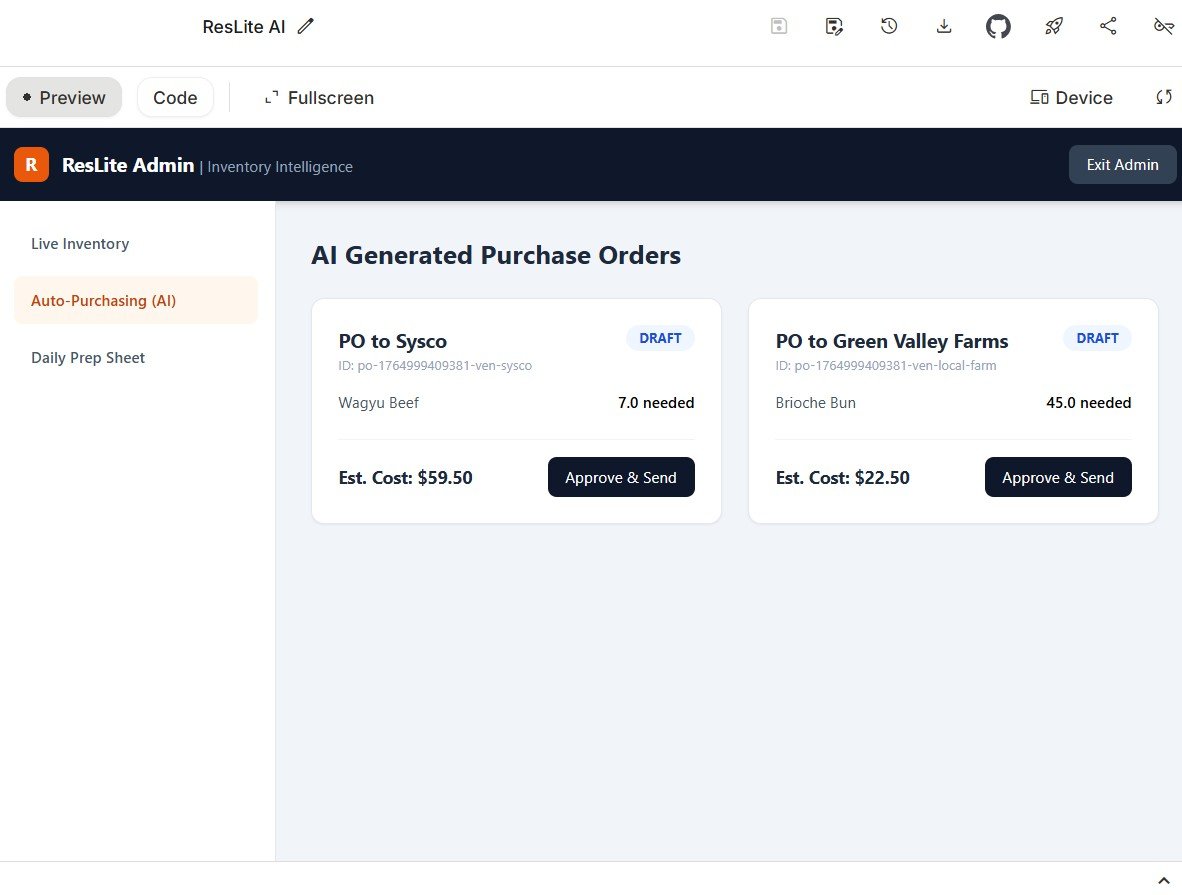Click the orange R logo
Image resolution: width=1182 pixels, height=895 pixels.
coord(32,164)
